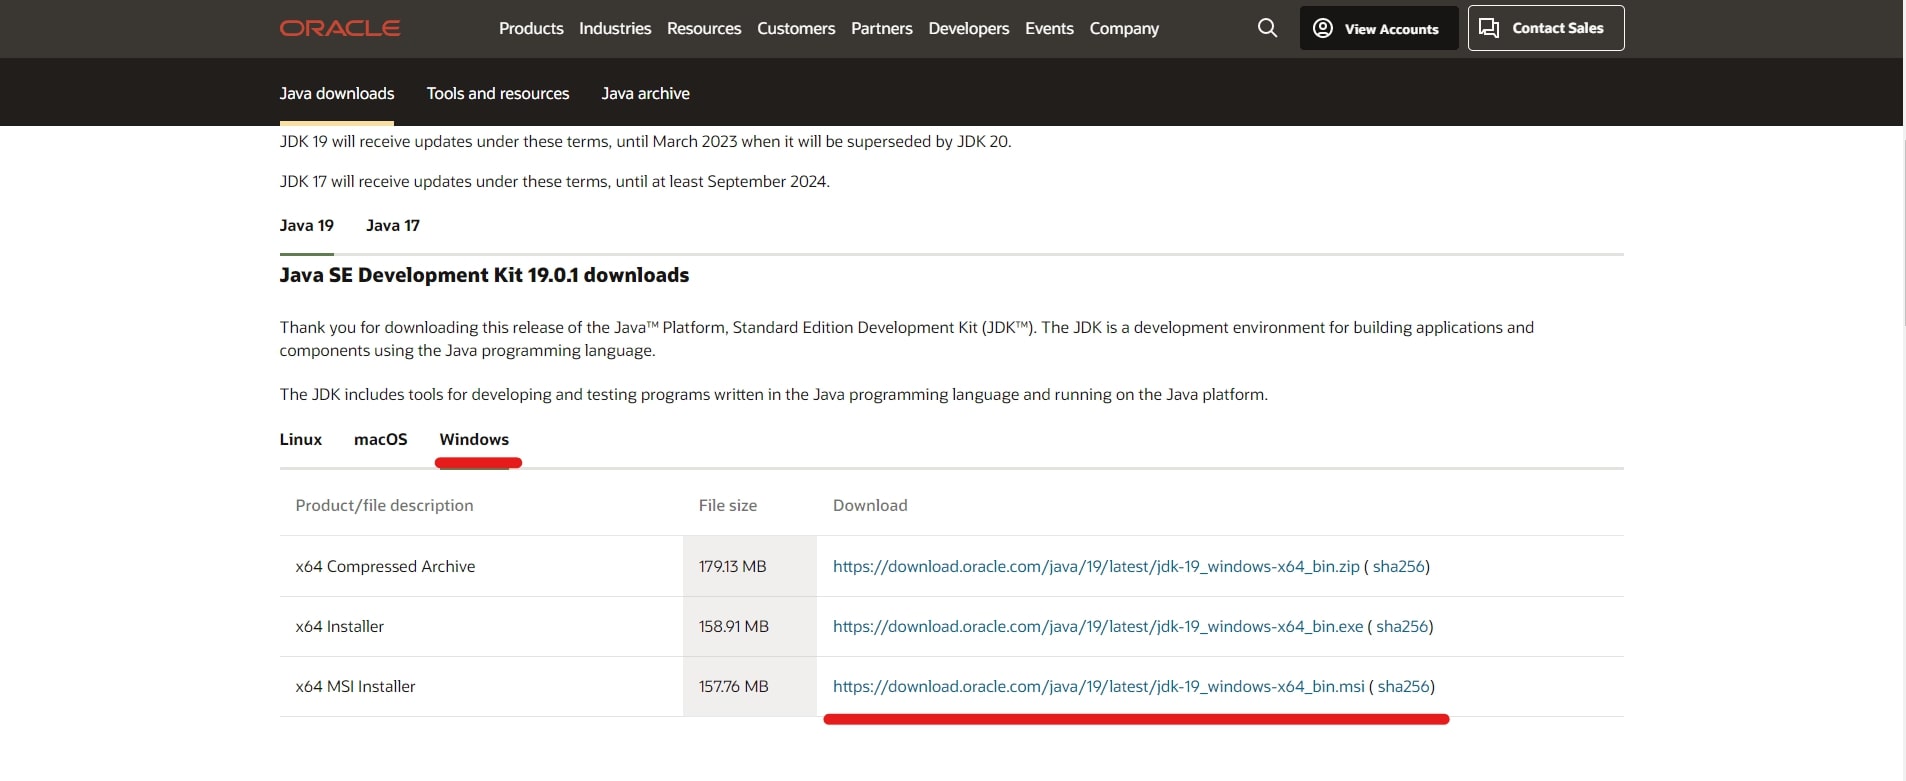This screenshot has height=781, width=1906.
Task: Open sha256 link for the zip archive
Action: pos(1398,566)
